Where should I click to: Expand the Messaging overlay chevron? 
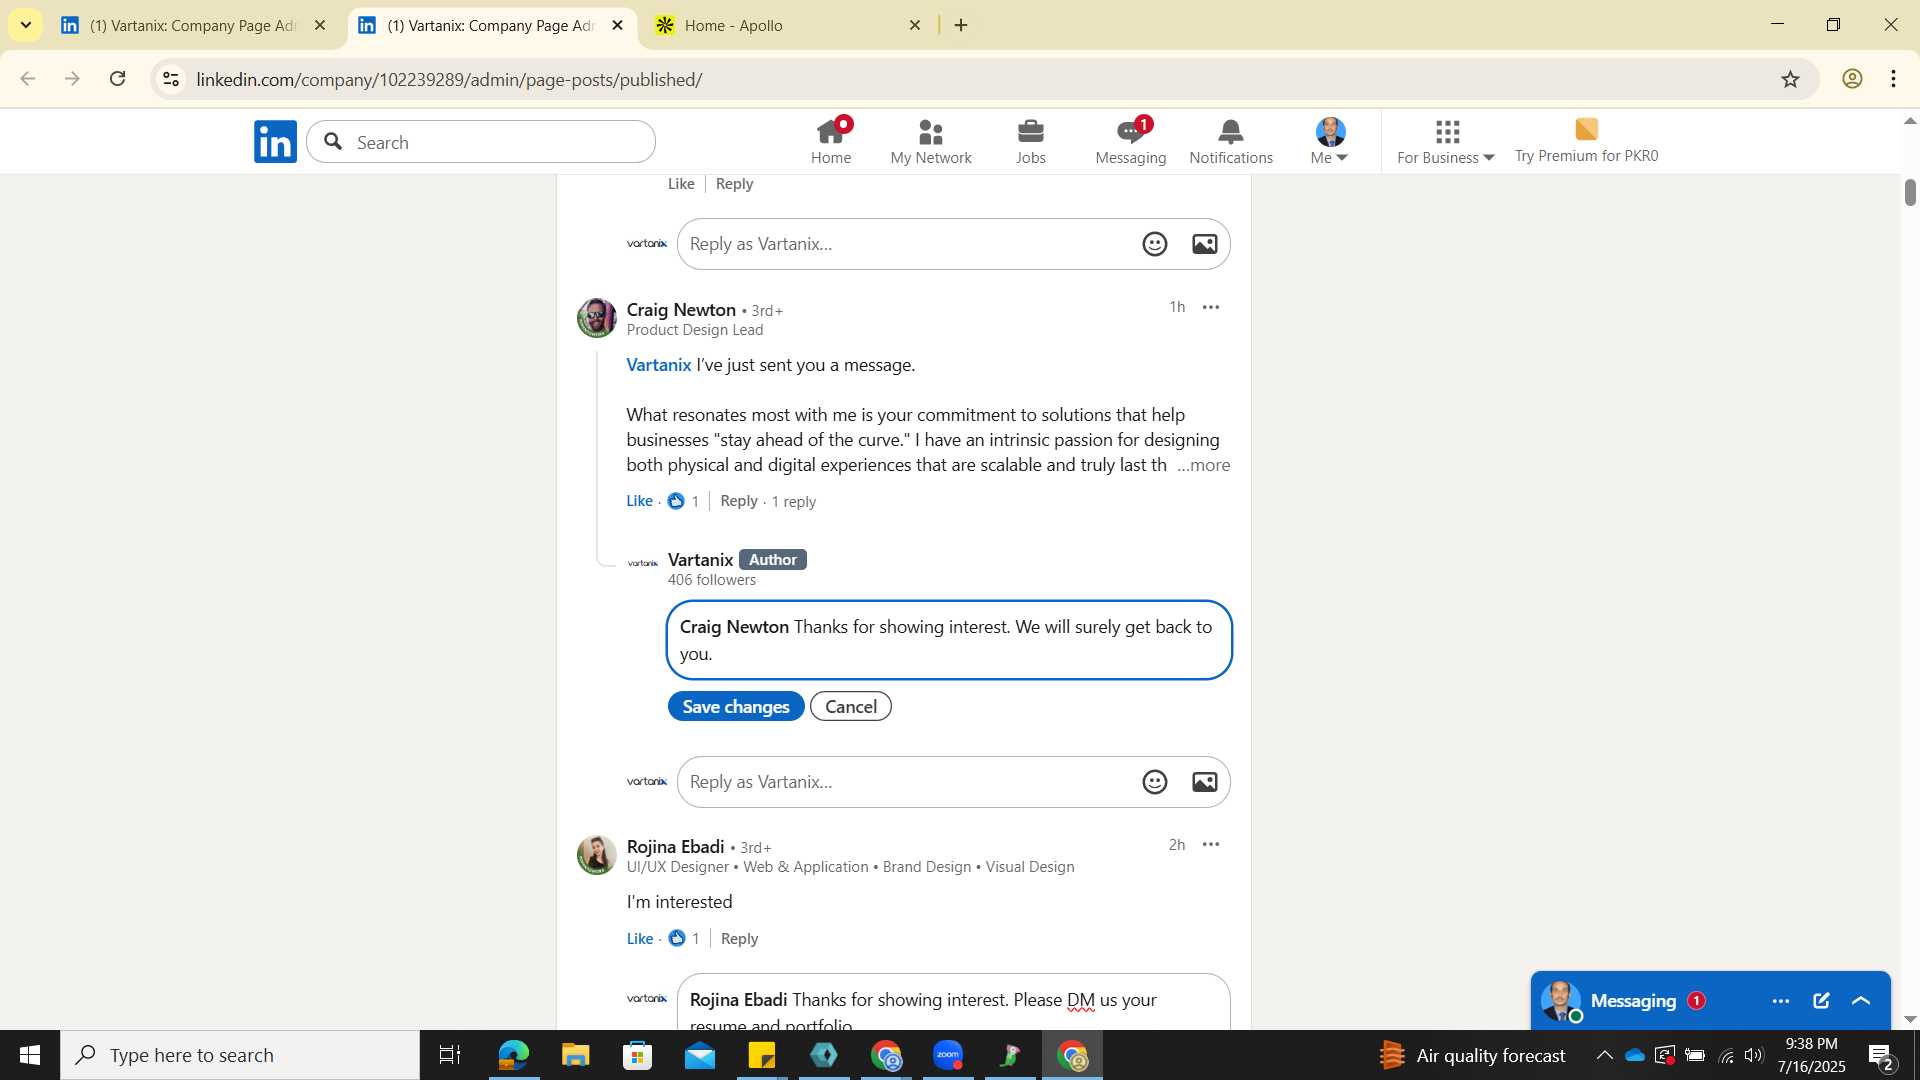(x=1861, y=1001)
